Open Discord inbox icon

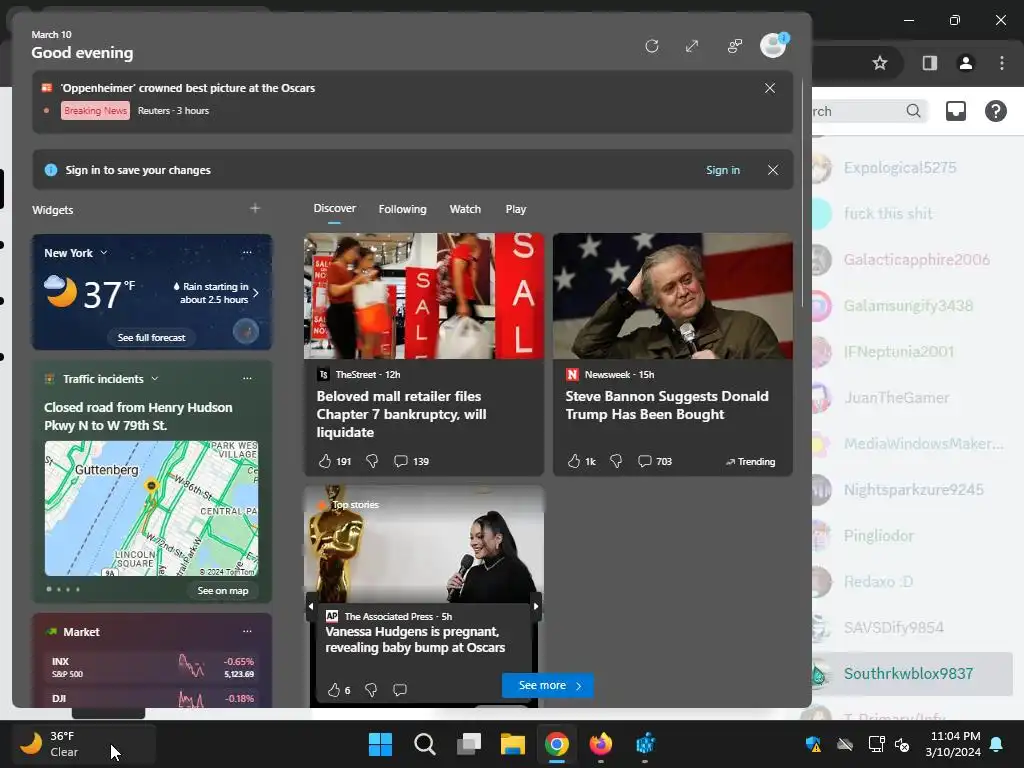pos(955,111)
